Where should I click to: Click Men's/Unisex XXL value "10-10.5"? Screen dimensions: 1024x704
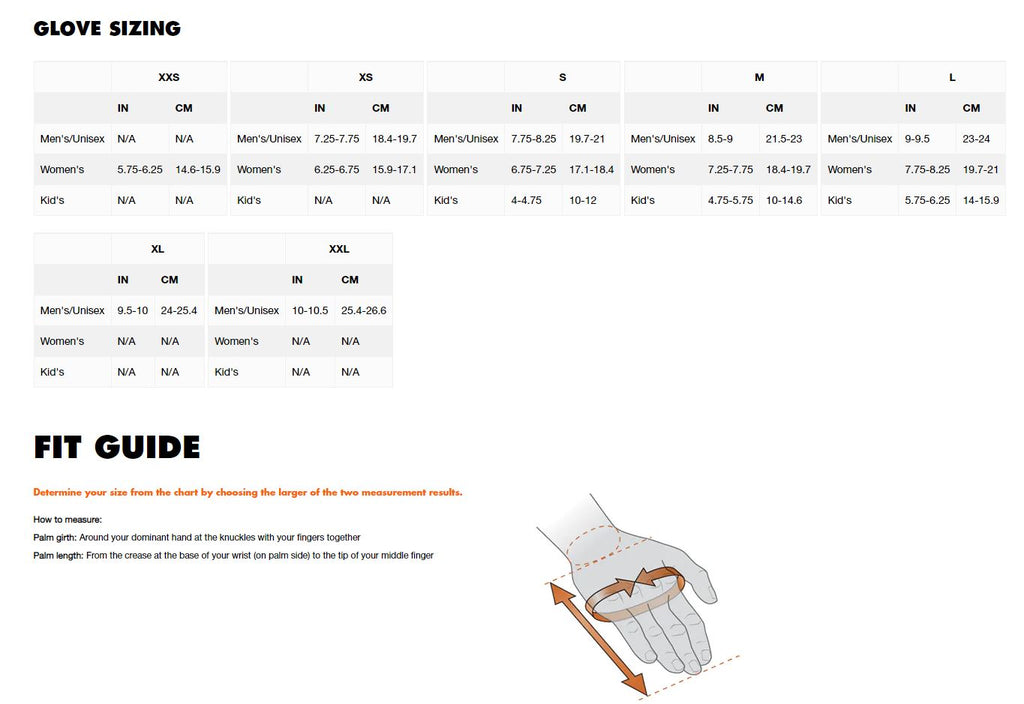[310, 311]
